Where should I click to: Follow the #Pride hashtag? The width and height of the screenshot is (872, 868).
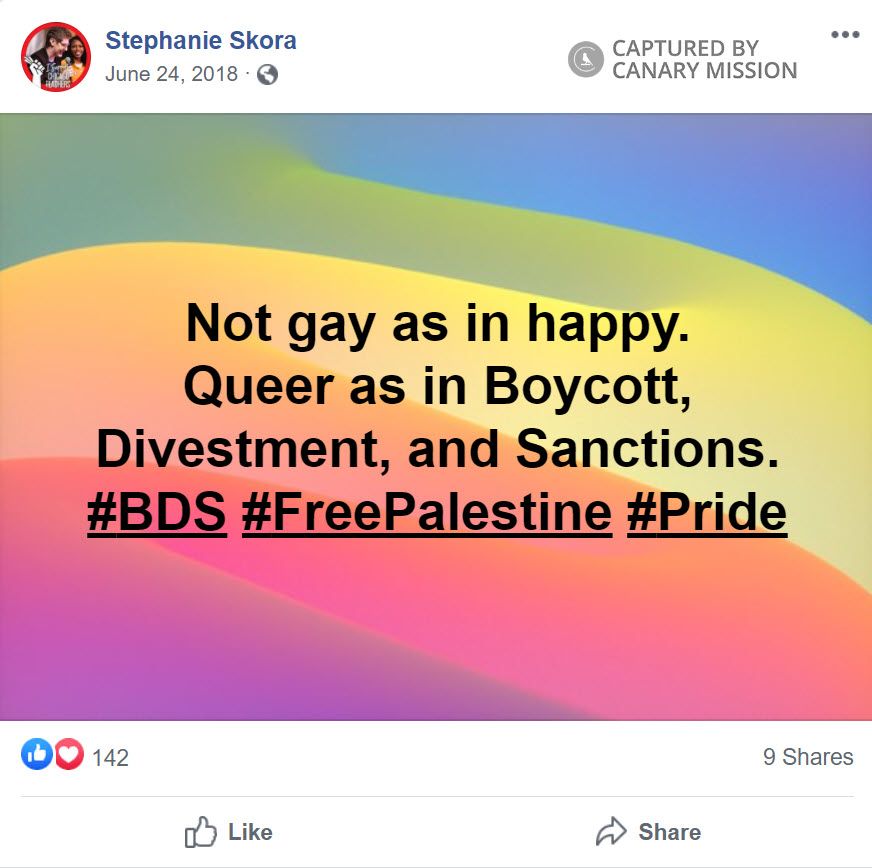click(707, 512)
